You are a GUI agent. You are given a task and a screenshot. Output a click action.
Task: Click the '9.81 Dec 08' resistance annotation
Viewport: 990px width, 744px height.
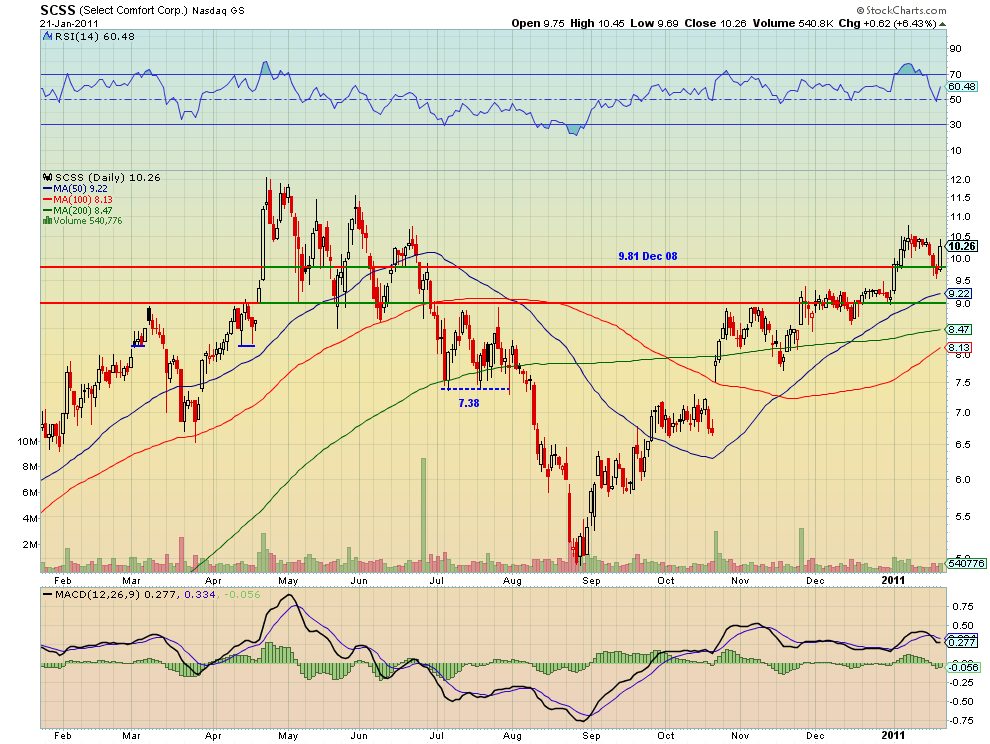coord(648,256)
